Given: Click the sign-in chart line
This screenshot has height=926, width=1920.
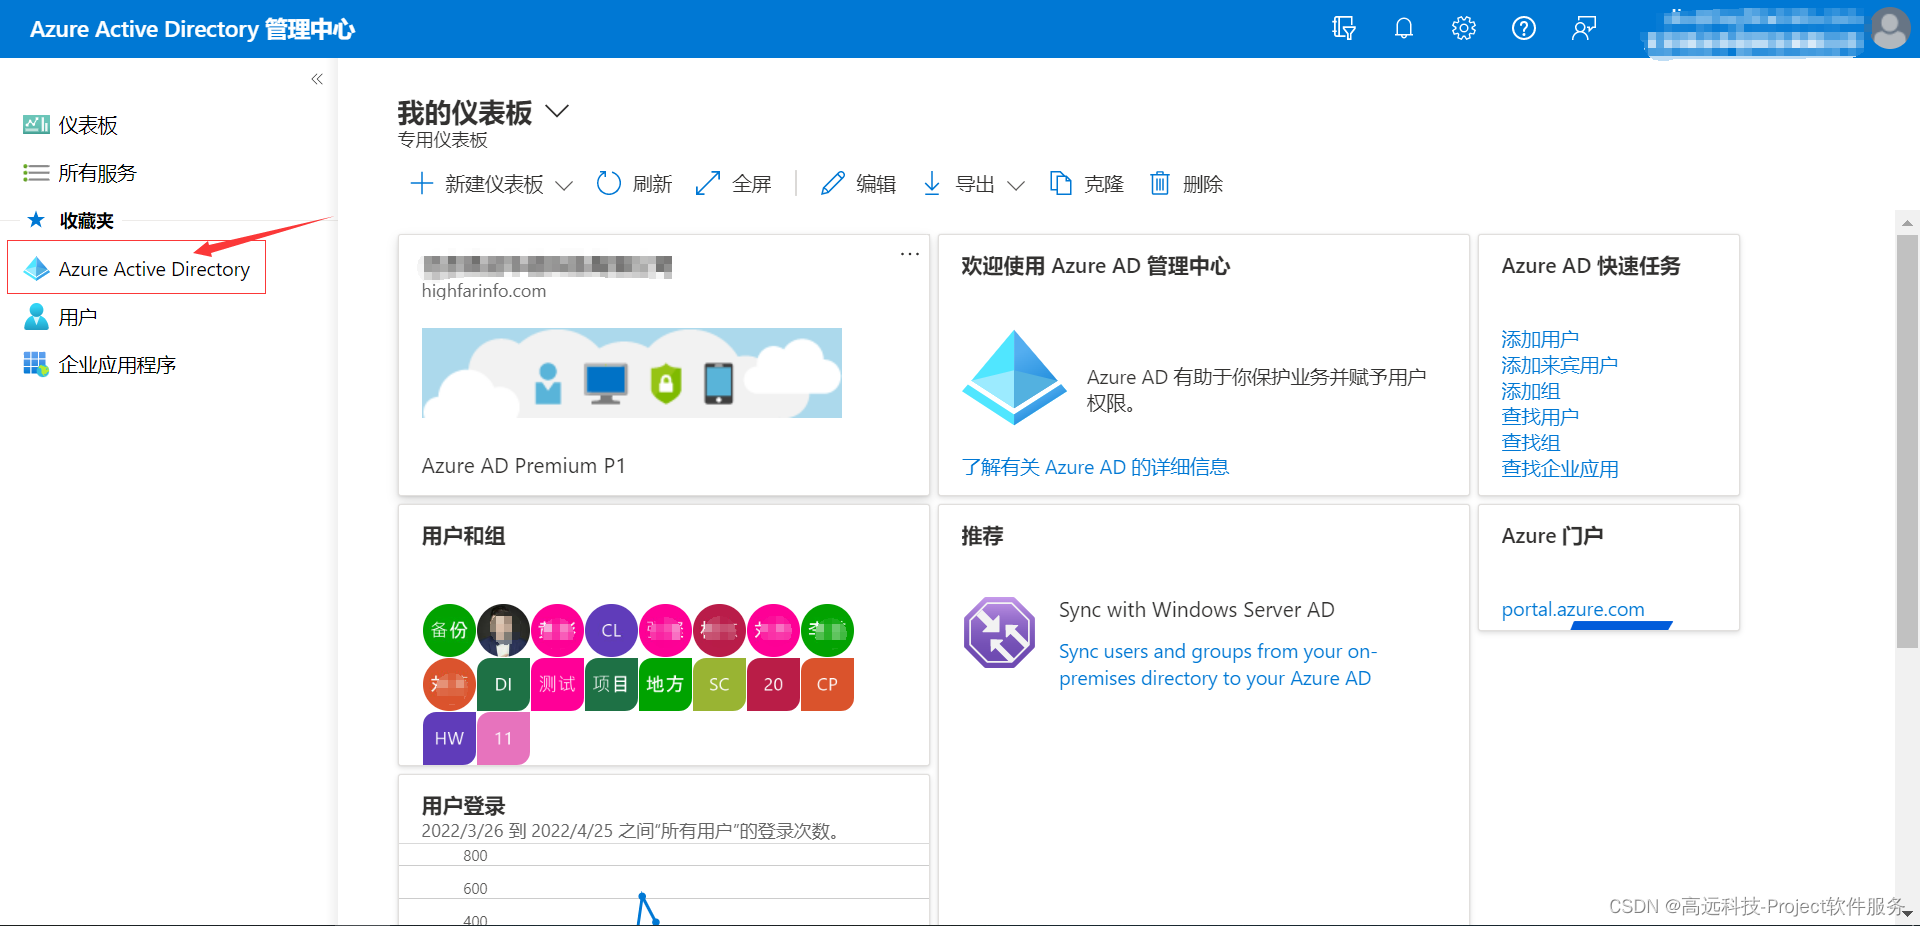Looking at the screenshot, I should [x=647, y=908].
